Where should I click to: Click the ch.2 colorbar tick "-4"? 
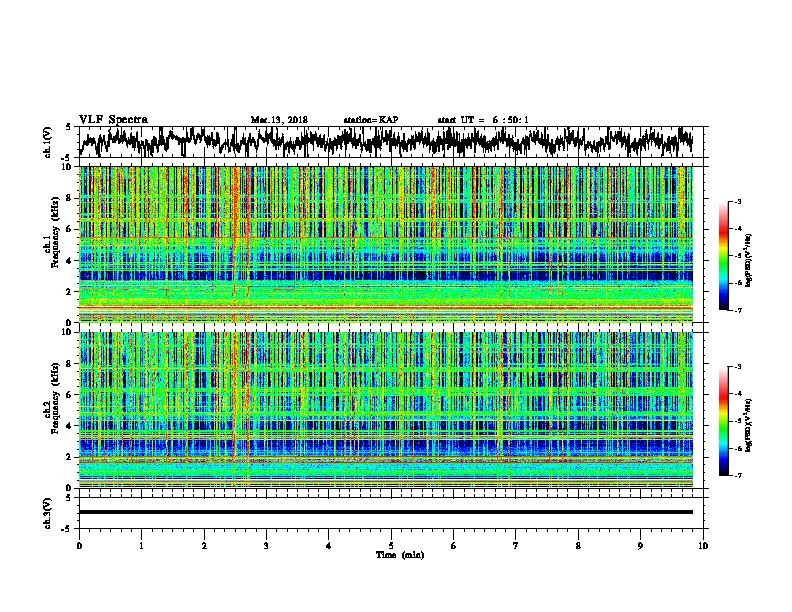738,393
